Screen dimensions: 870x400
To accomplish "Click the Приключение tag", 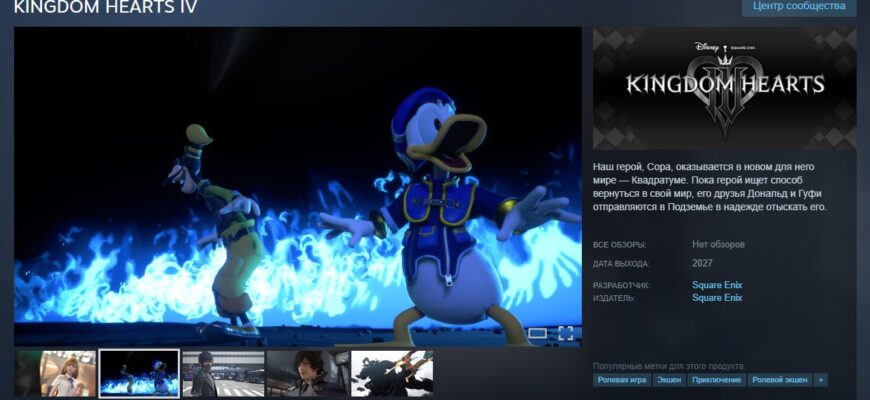I will 716,380.
